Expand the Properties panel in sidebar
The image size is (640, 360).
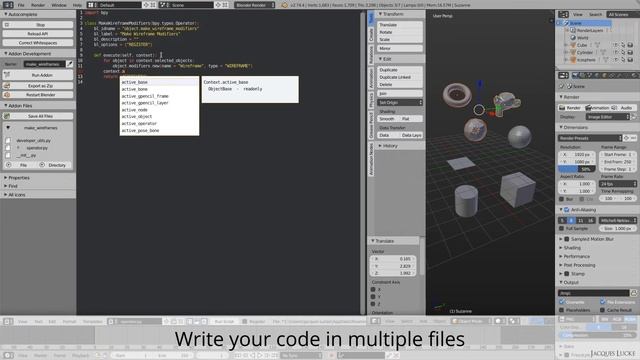pyautogui.click(x=6, y=178)
